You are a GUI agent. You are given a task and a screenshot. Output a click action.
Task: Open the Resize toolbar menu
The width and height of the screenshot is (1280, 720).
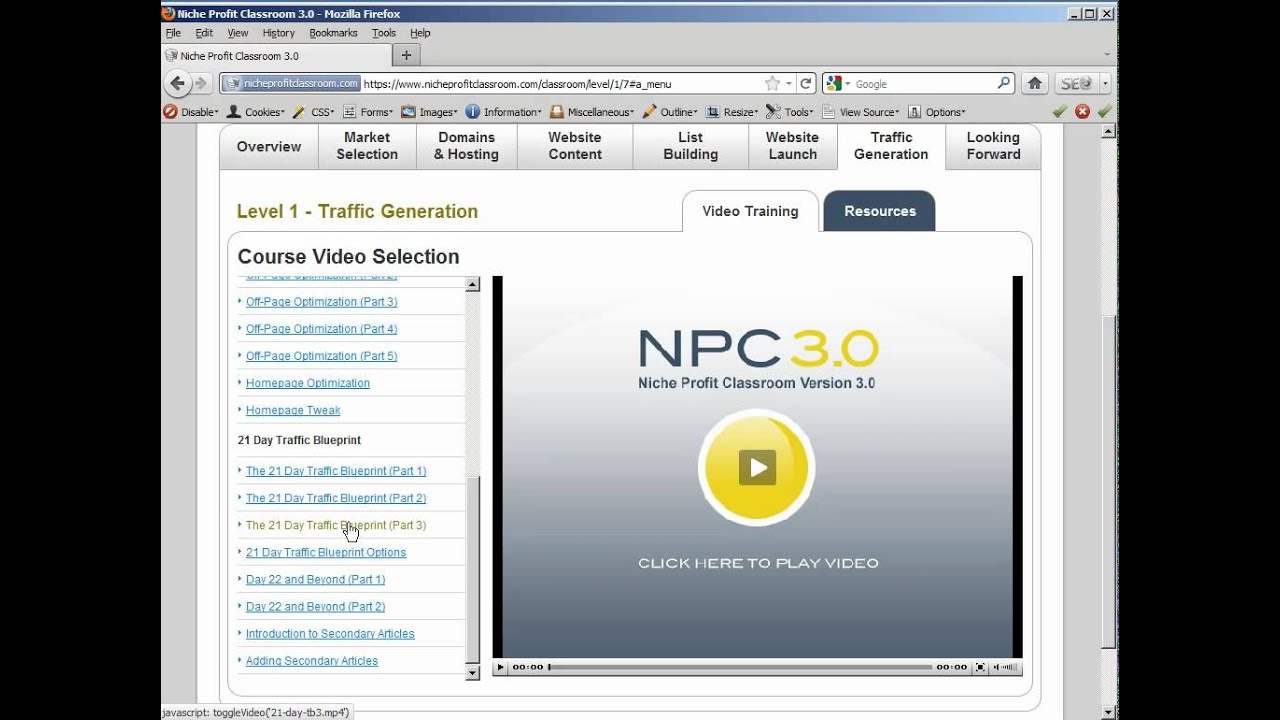(732, 112)
